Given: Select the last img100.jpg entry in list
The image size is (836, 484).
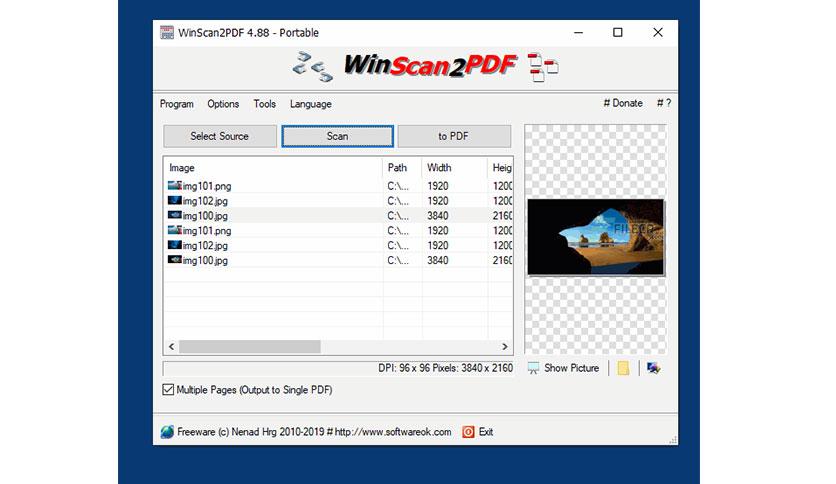Looking at the screenshot, I should [x=338, y=260].
